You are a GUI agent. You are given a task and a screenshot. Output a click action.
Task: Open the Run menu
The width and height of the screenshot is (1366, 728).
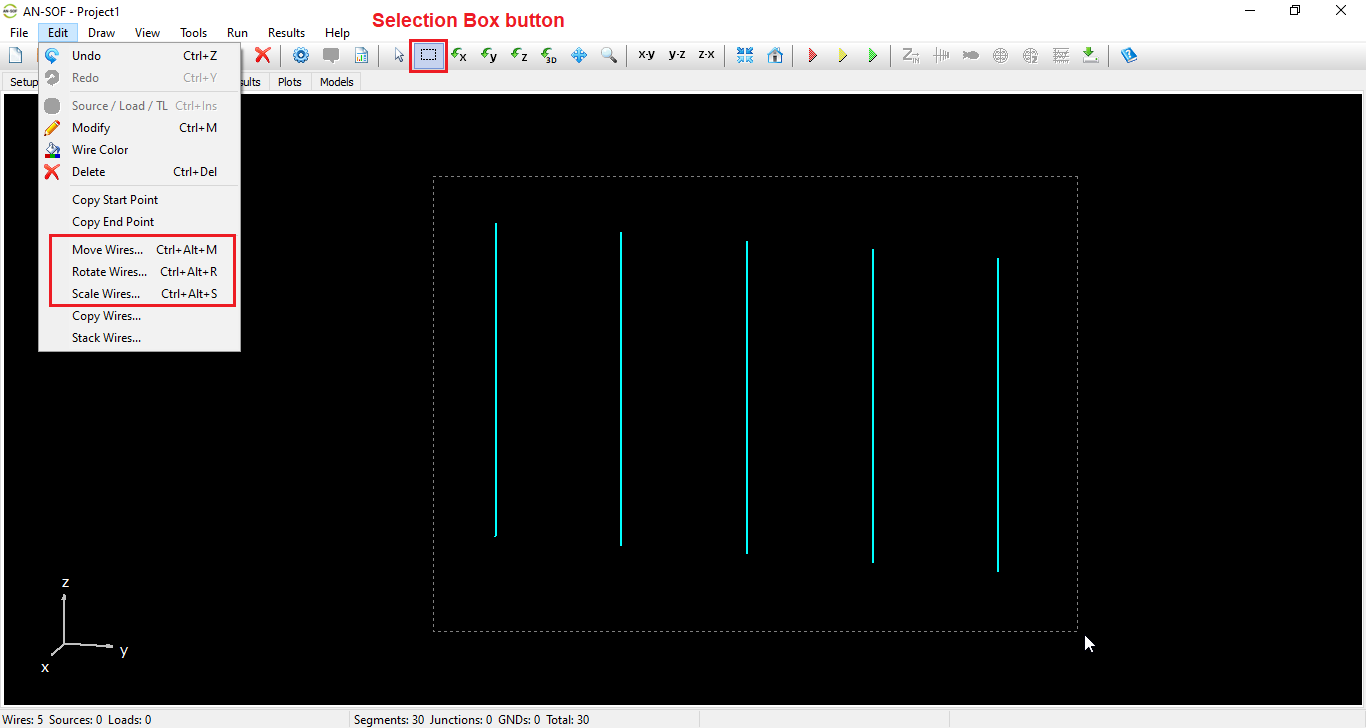click(237, 33)
